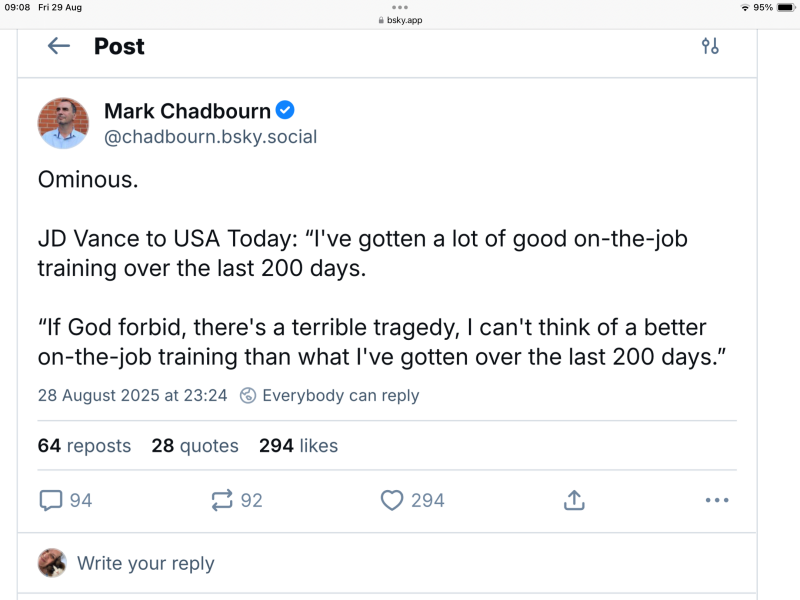800x600 pixels.
Task: Repost the post via the repost arrows icon
Action: tap(222, 499)
